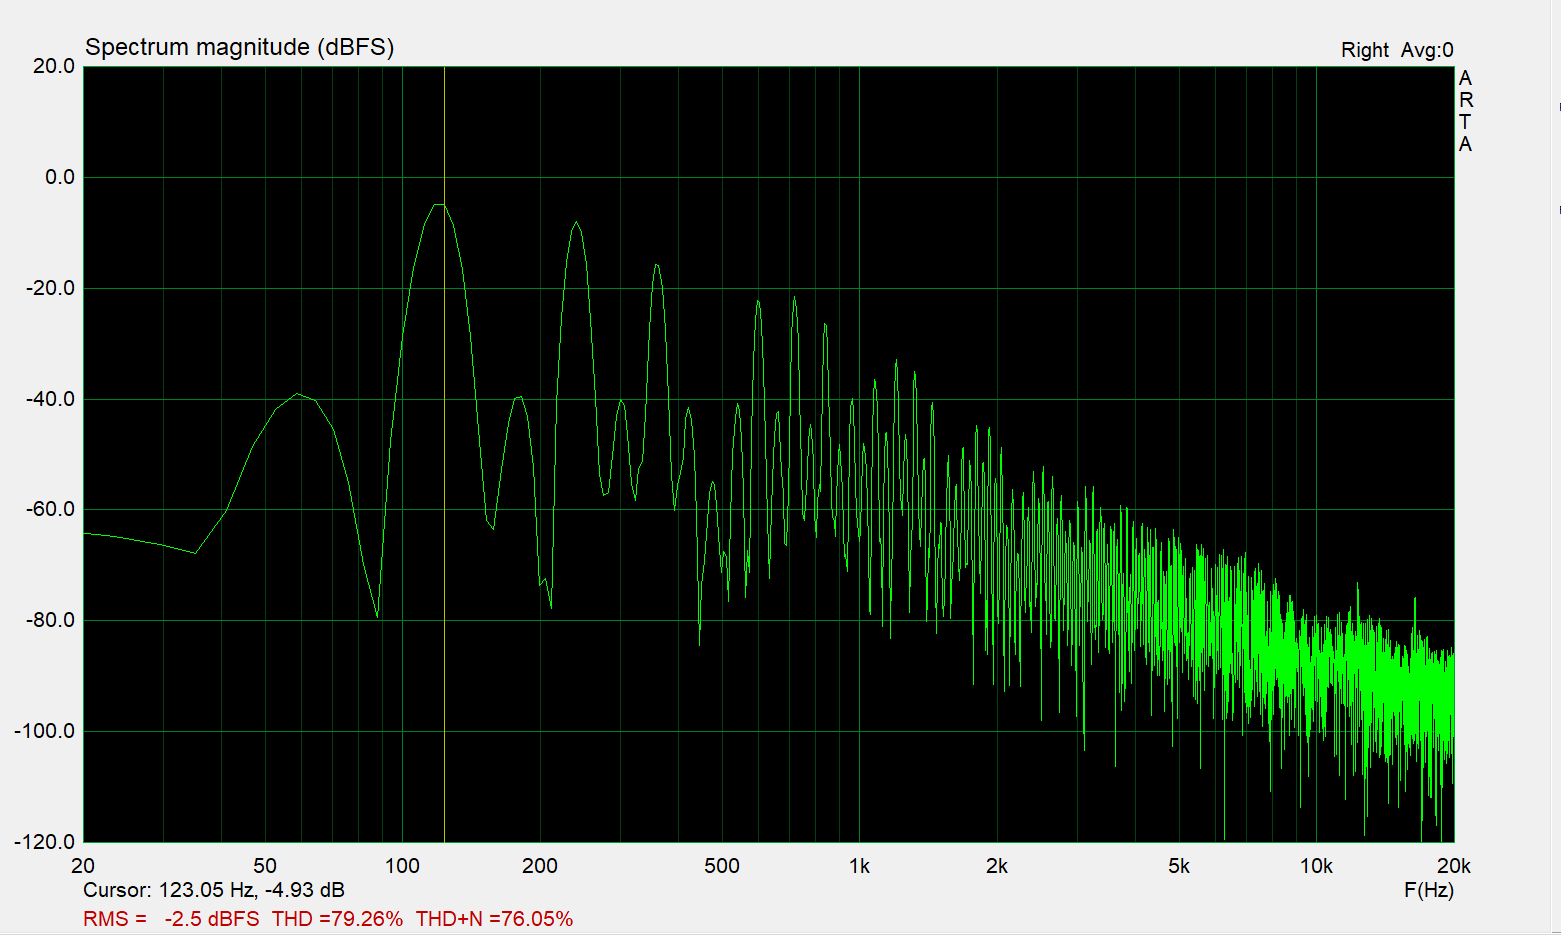
Task: Click the 0.0 dB axis label
Action: click(60, 177)
